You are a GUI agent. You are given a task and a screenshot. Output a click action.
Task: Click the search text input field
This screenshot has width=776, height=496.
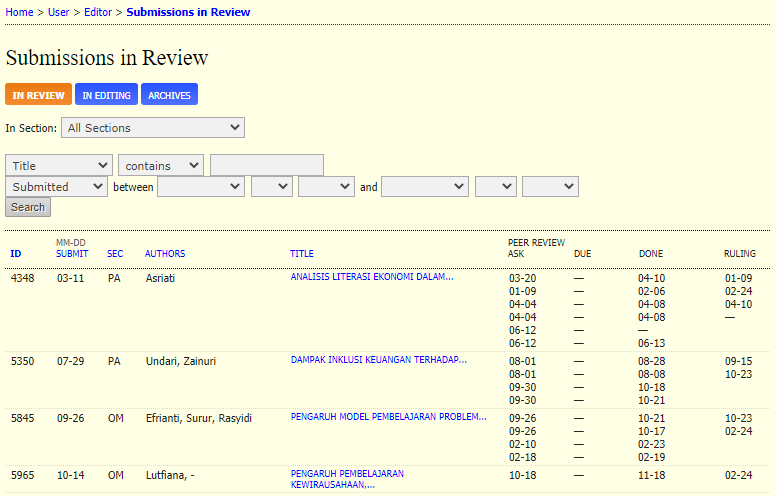[267, 166]
